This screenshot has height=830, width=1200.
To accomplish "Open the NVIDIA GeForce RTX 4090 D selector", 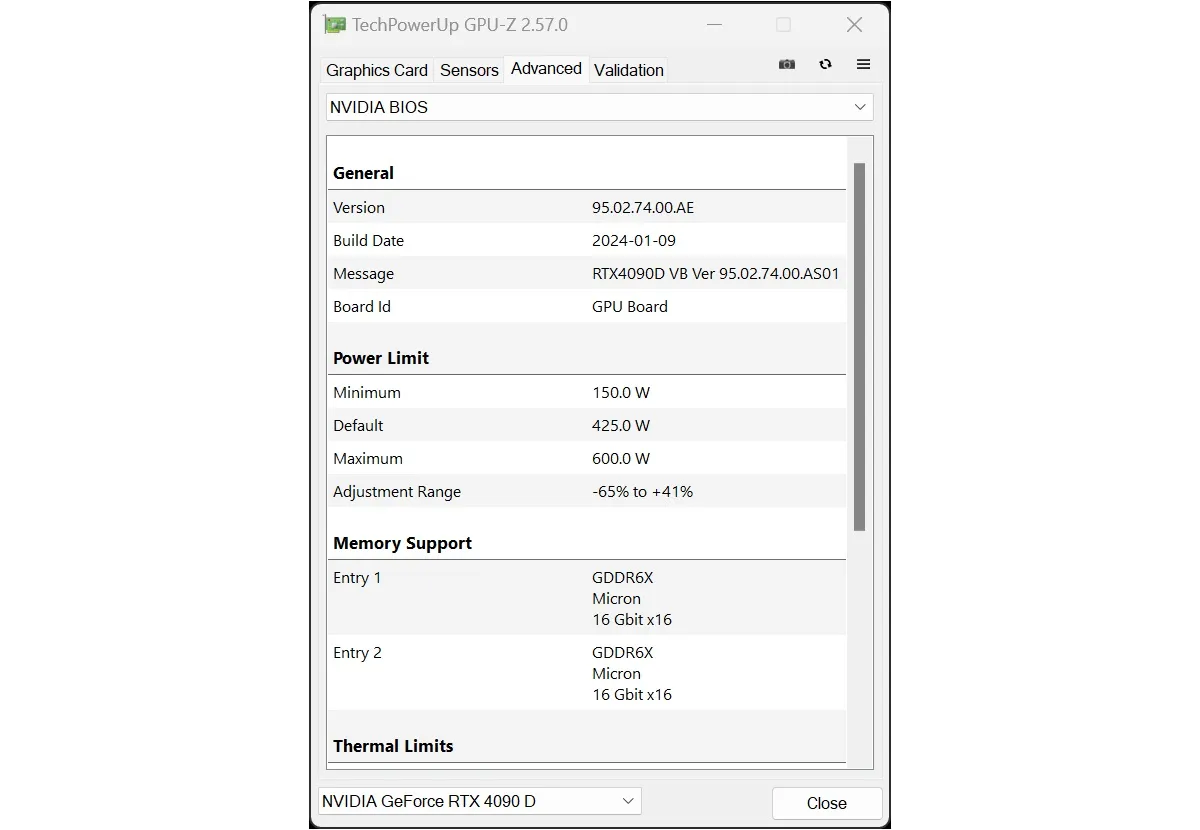I will tap(479, 801).
